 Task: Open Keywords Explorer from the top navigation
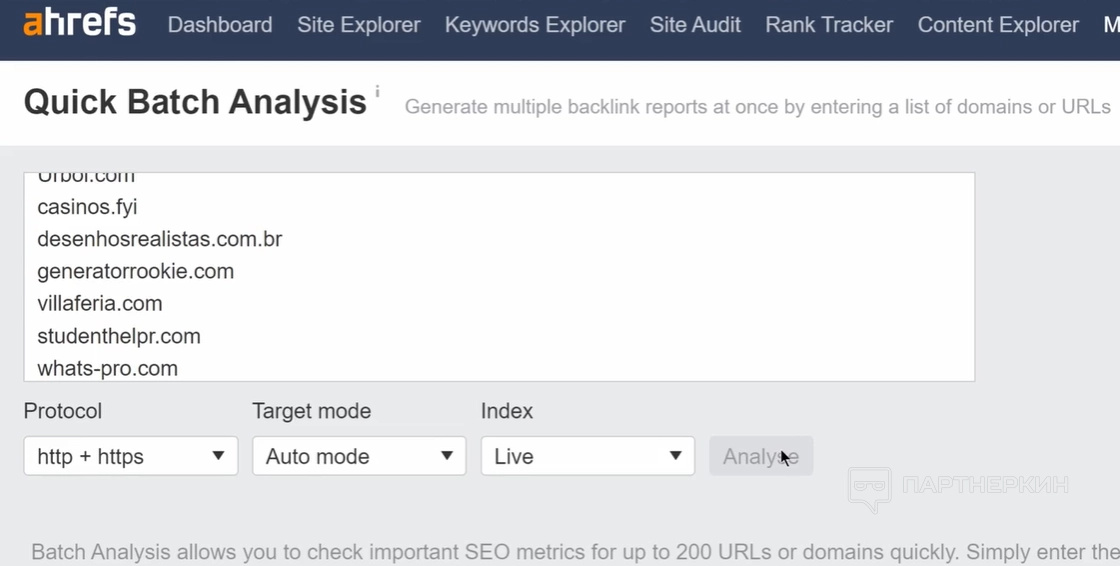[x=535, y=25]
